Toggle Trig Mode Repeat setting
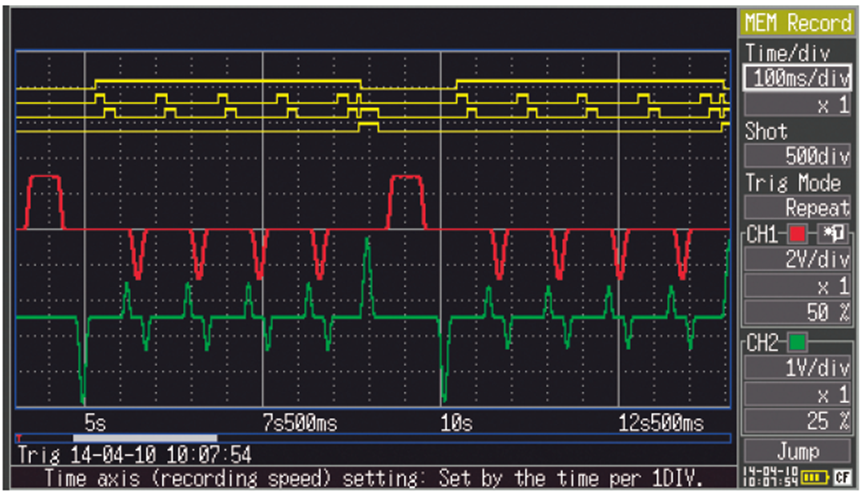This screenshot has height=493, width=863. tap(797, 209)
